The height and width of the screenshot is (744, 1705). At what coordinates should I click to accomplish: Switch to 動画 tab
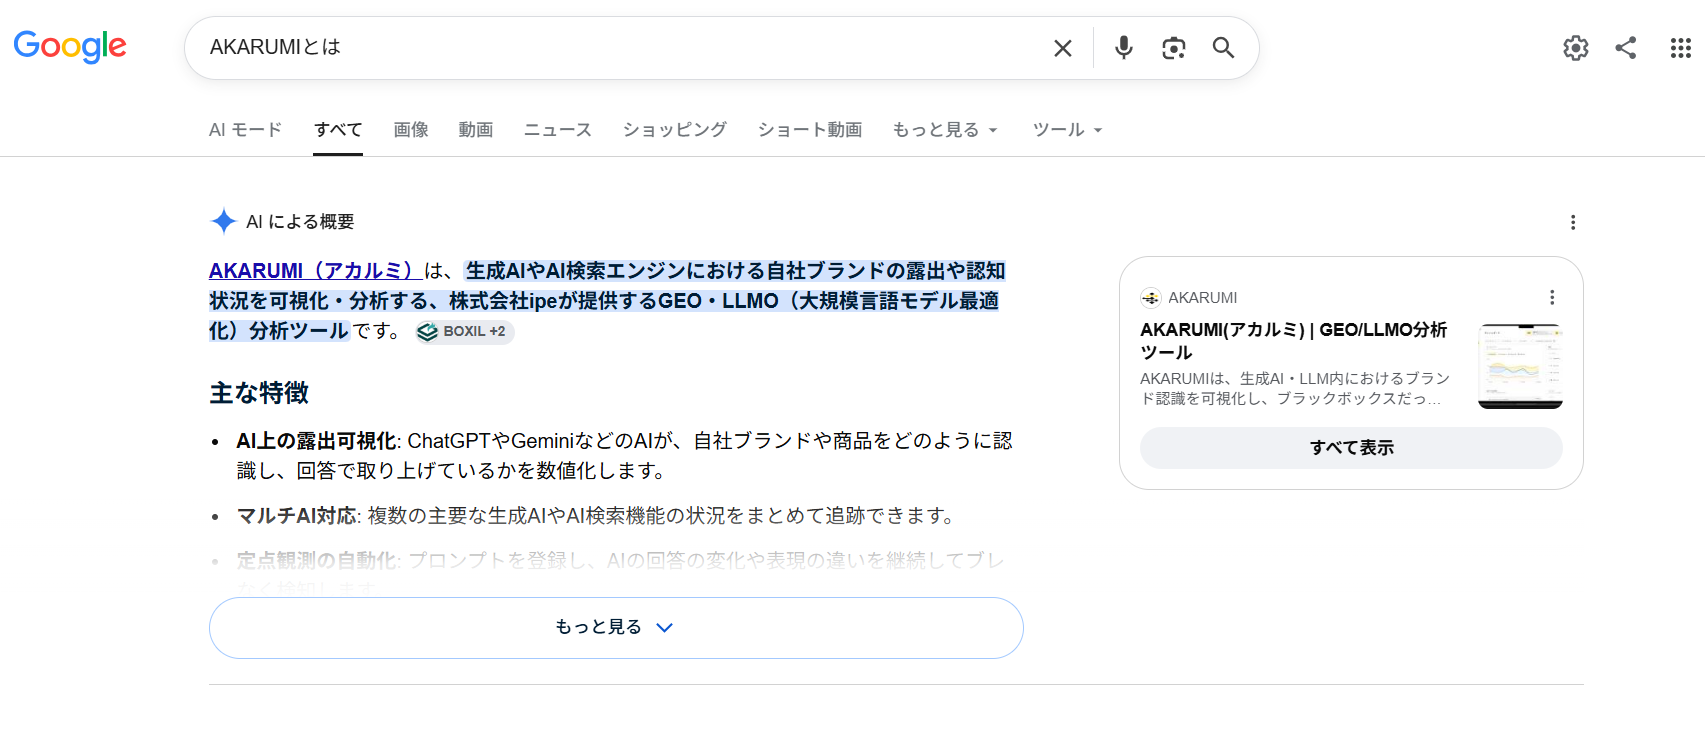pyautogui.click(x=476, y=130)
